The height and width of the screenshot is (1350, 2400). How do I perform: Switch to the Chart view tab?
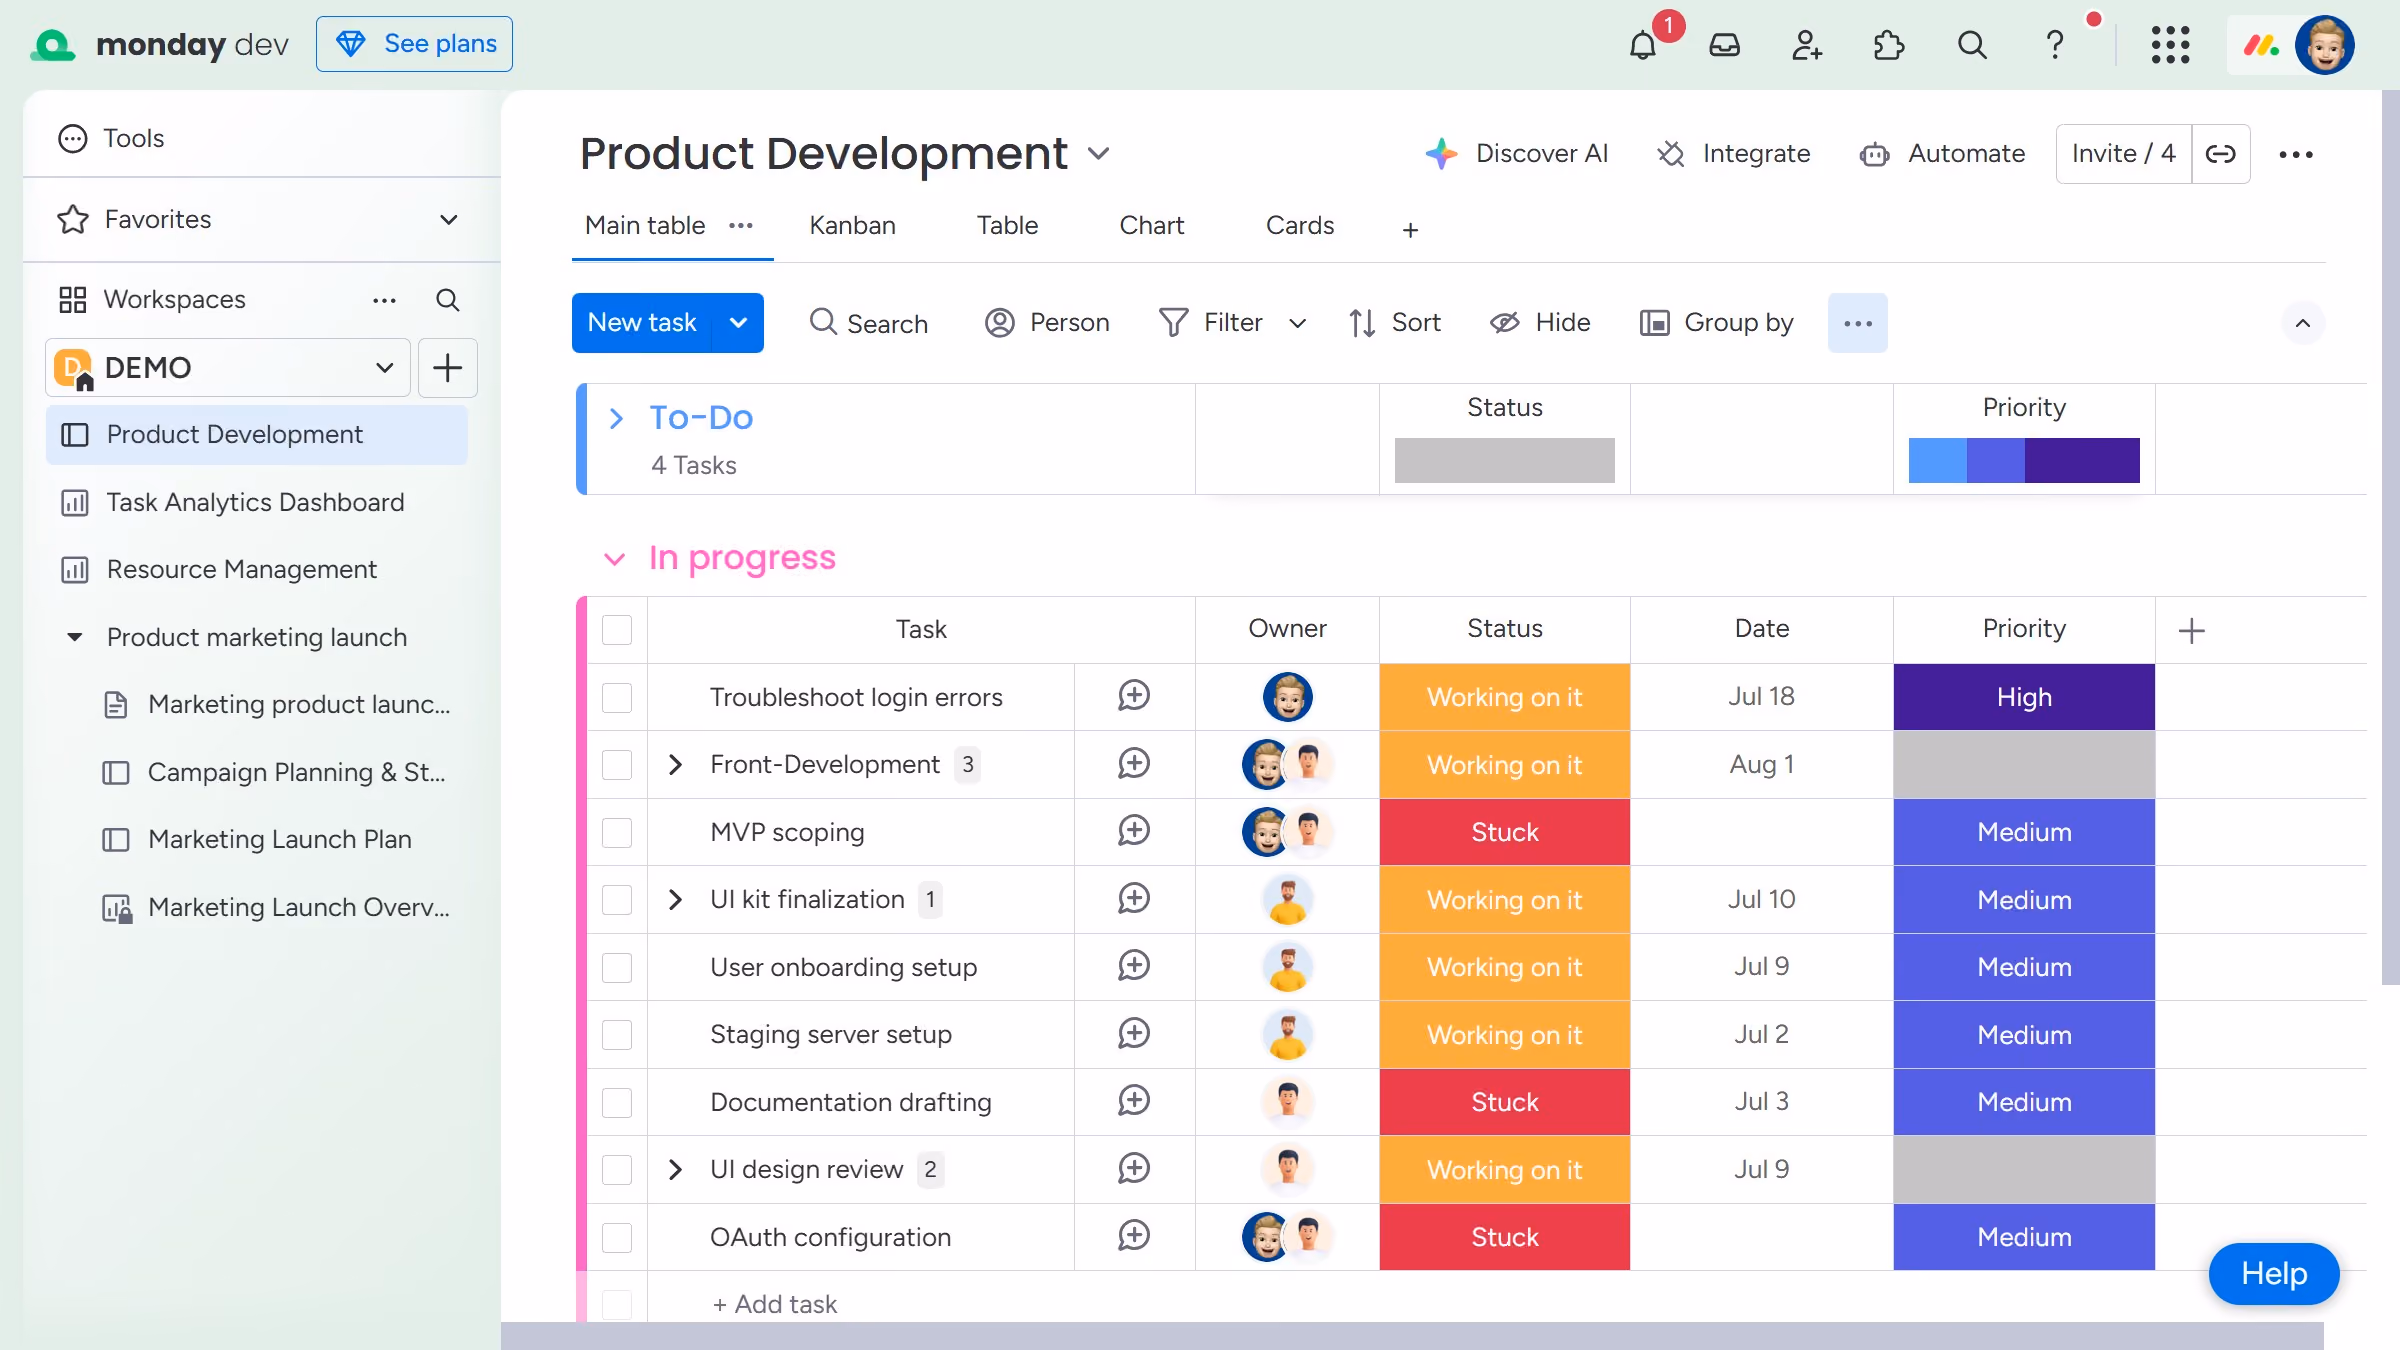click(x=1151, y=226)
